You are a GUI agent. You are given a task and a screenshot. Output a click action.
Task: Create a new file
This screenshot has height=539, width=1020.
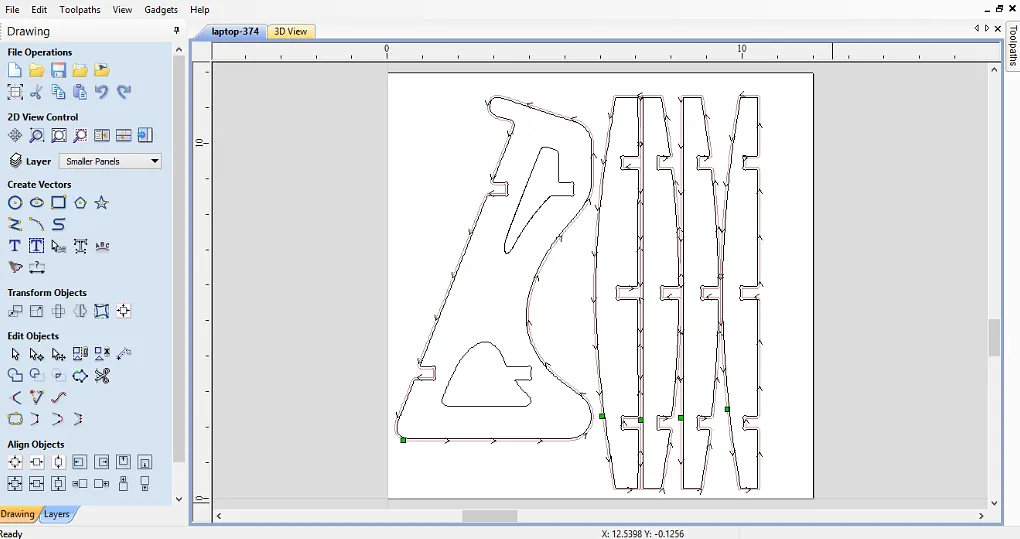[15, 70]
